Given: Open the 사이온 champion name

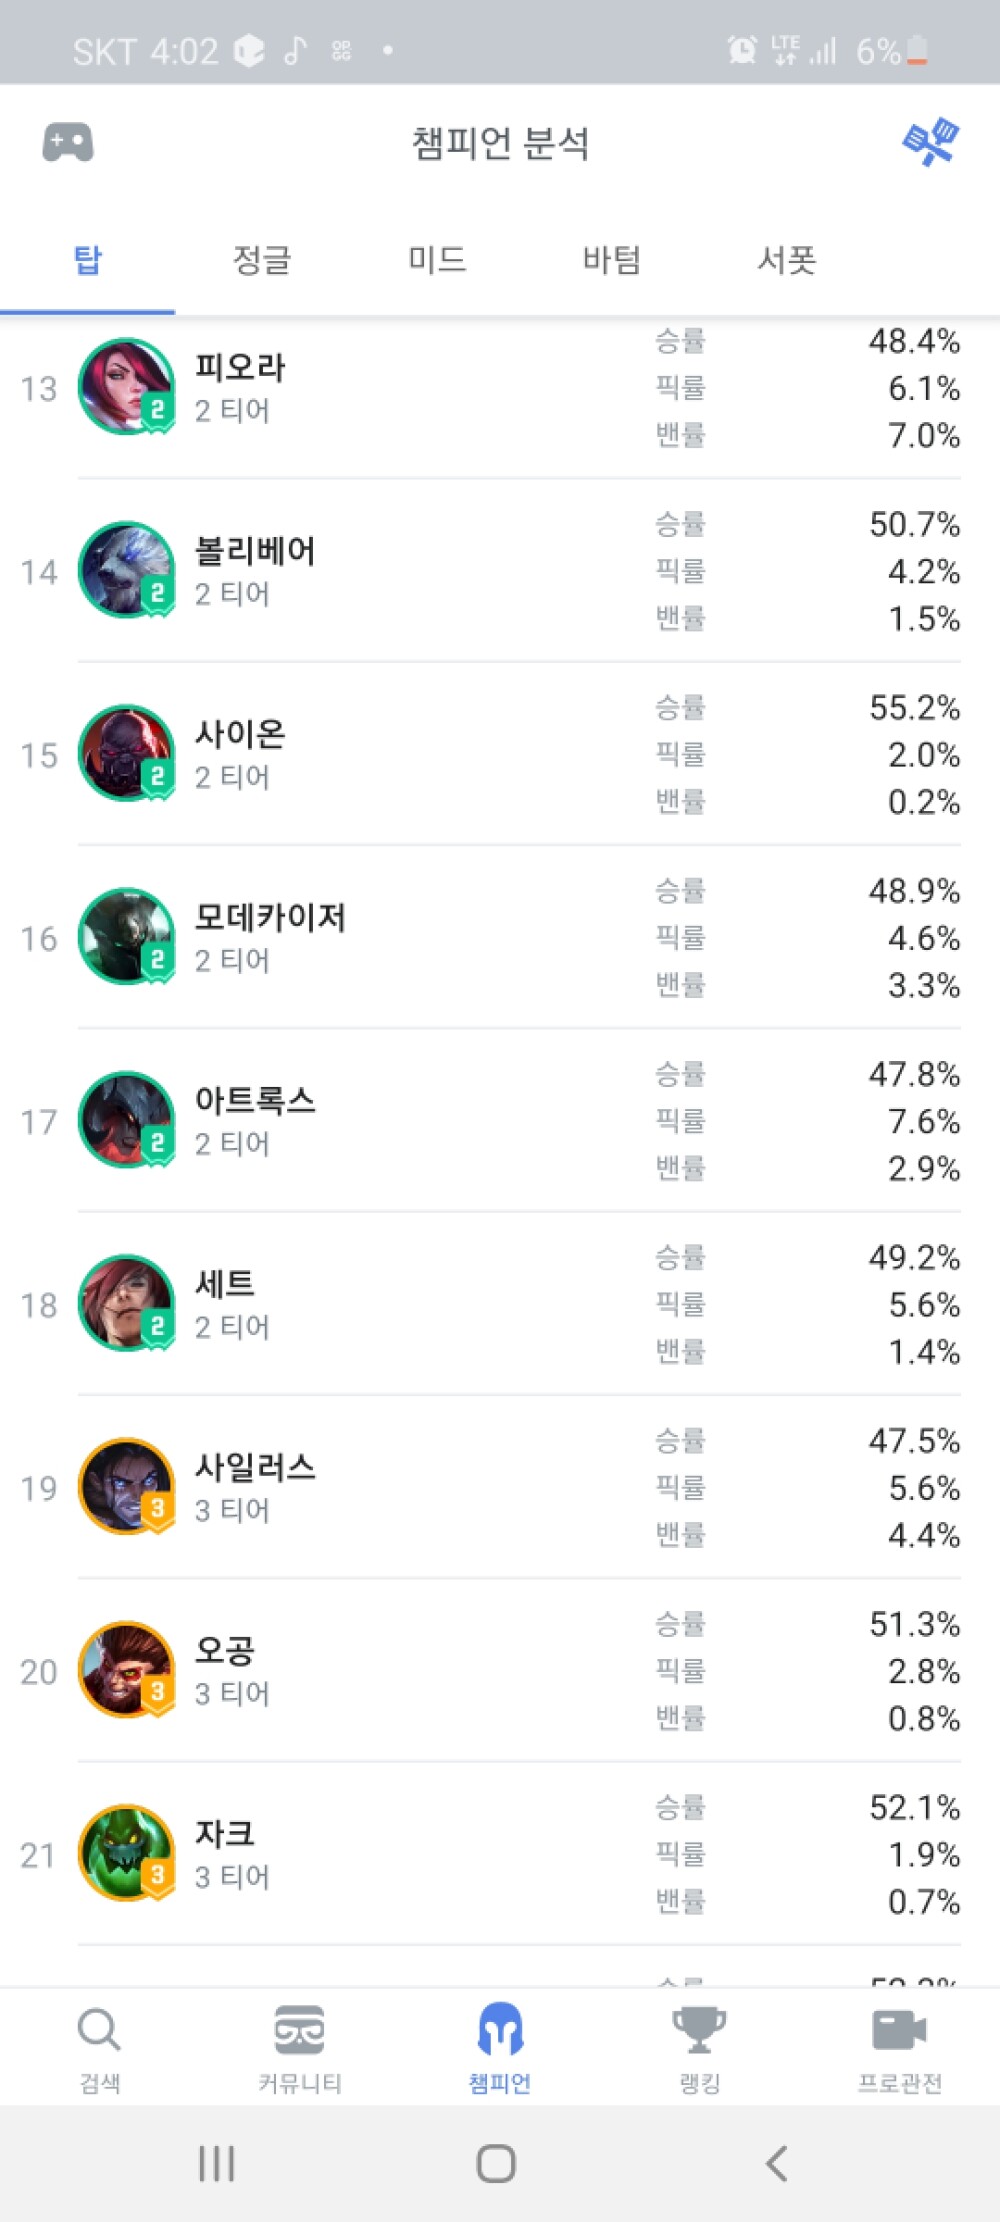Looking at the screenshot, I should click(240, 734).
